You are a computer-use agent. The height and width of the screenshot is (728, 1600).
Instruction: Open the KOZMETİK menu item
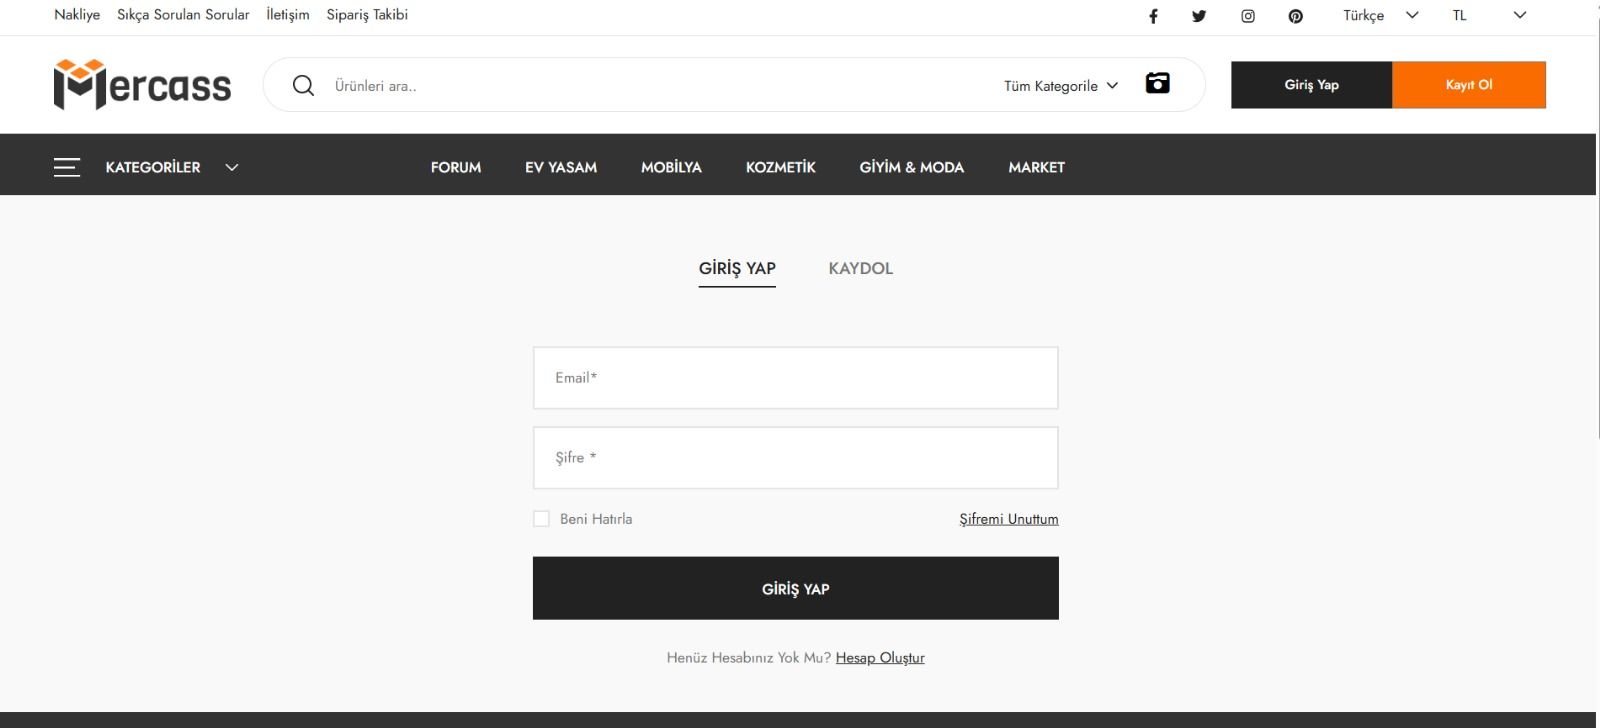pos(780,167)
